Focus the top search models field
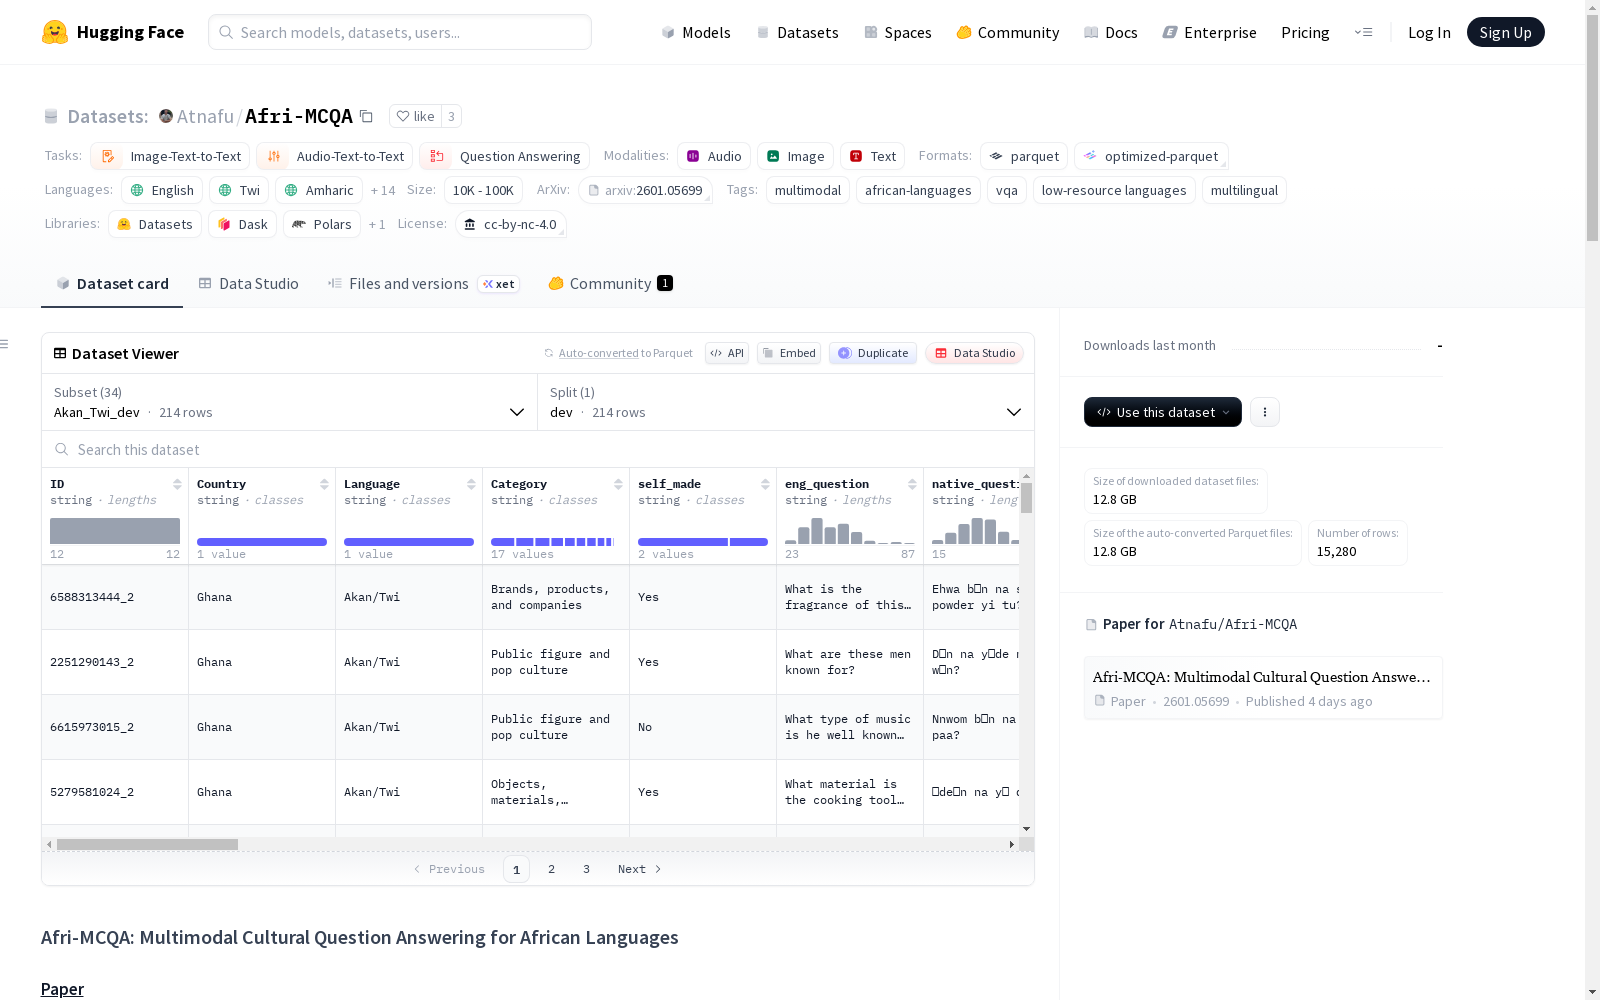Screen dimensions: 1600x1000 click(400, 32)
